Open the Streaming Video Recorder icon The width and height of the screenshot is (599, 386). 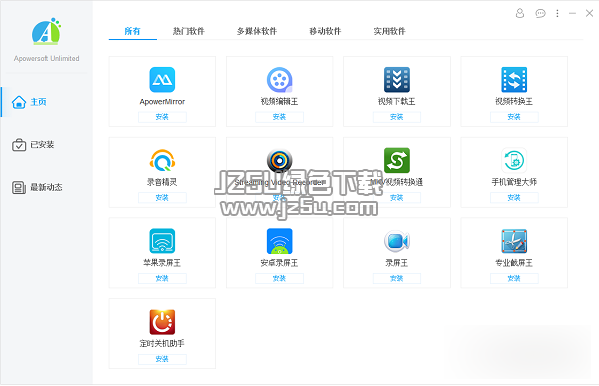pyautogui.click(x=279, y=160)
